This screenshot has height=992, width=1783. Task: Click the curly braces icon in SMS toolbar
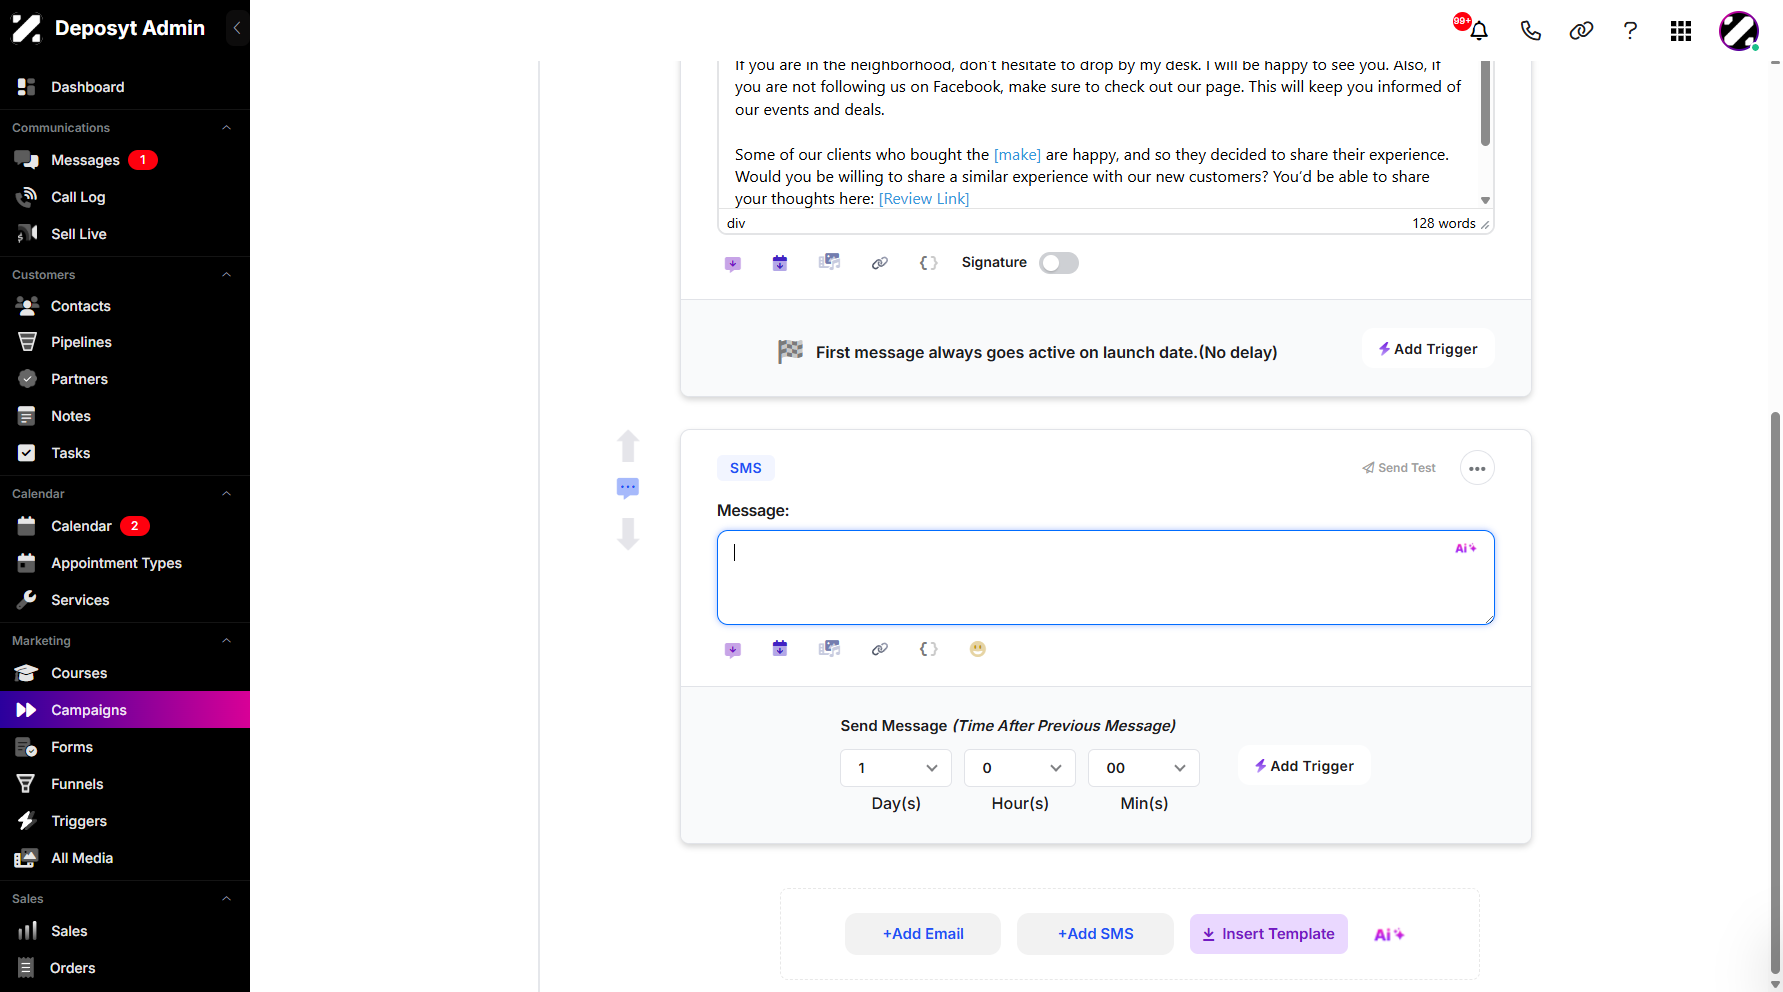928,649
